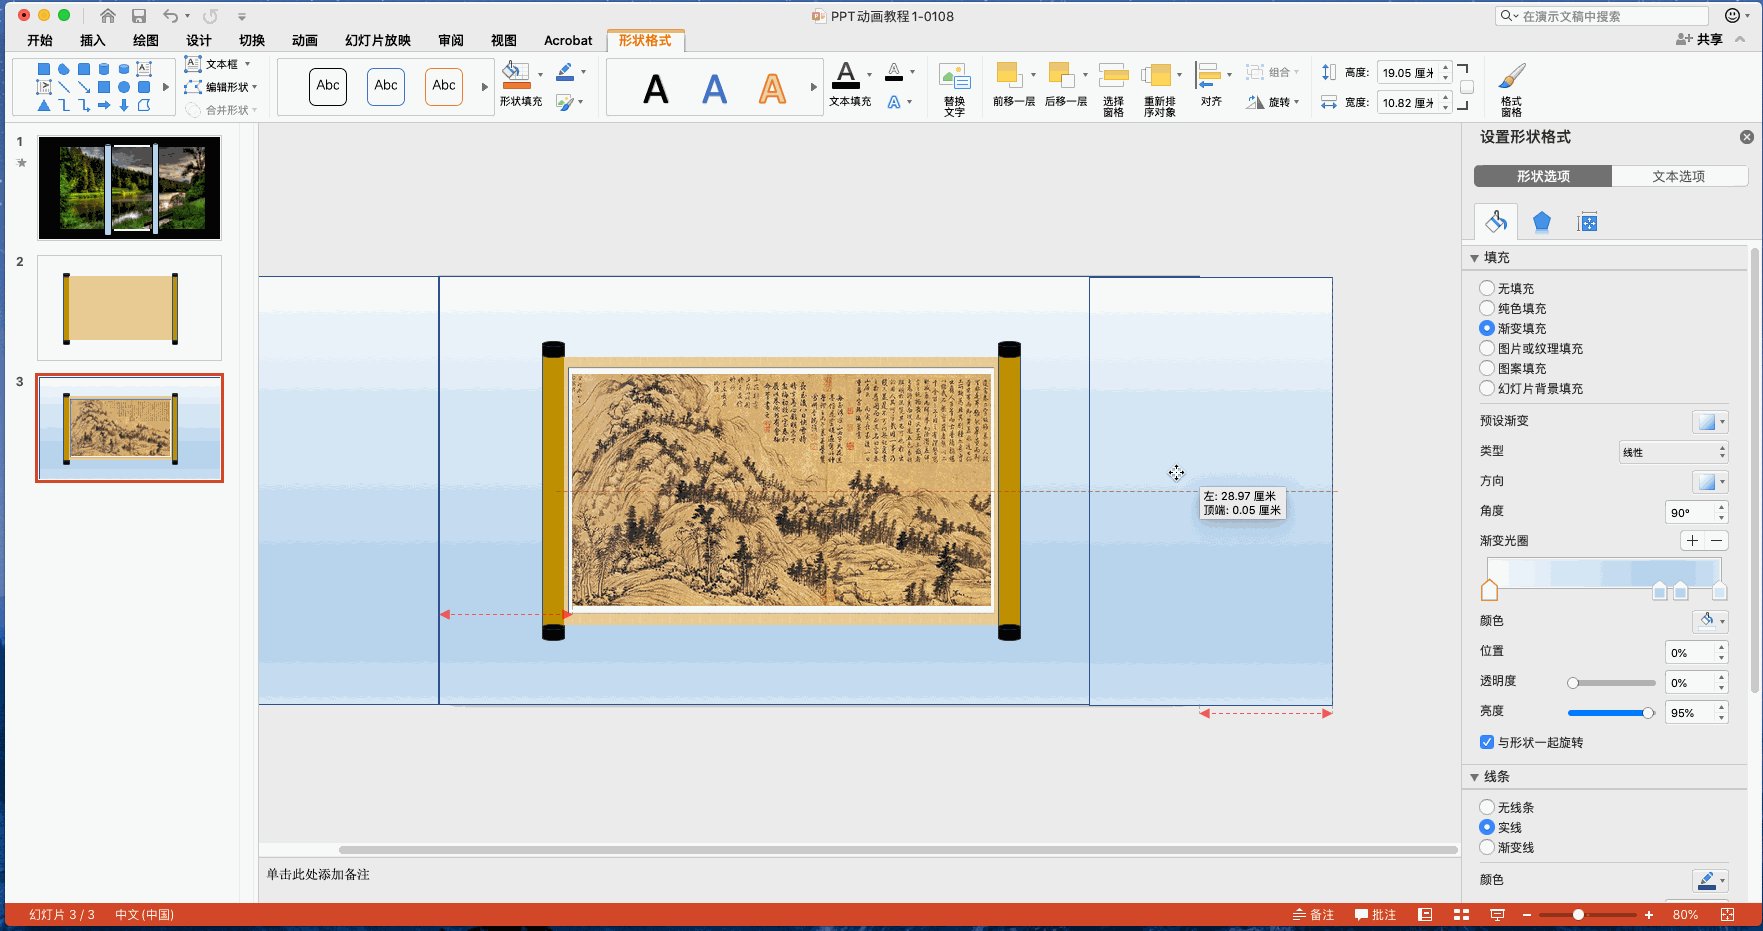
Task: Select 渐变线 gradient line radio
Action: click(x=1487, y=847)
